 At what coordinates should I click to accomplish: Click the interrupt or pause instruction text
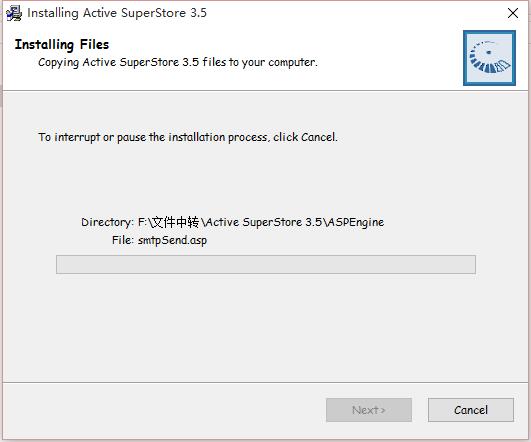point(188,137)
